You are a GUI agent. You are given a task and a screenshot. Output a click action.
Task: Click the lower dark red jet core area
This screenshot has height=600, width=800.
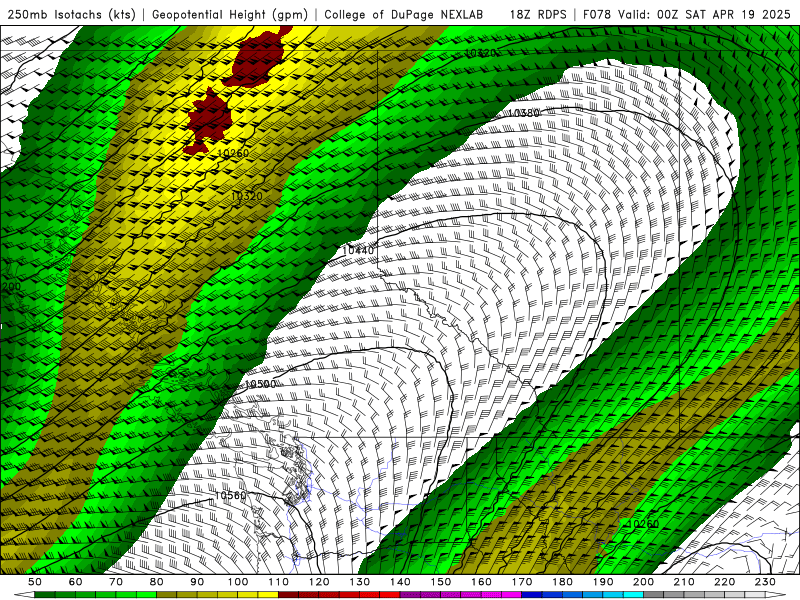pyautogui.click(x=208, y=121)
